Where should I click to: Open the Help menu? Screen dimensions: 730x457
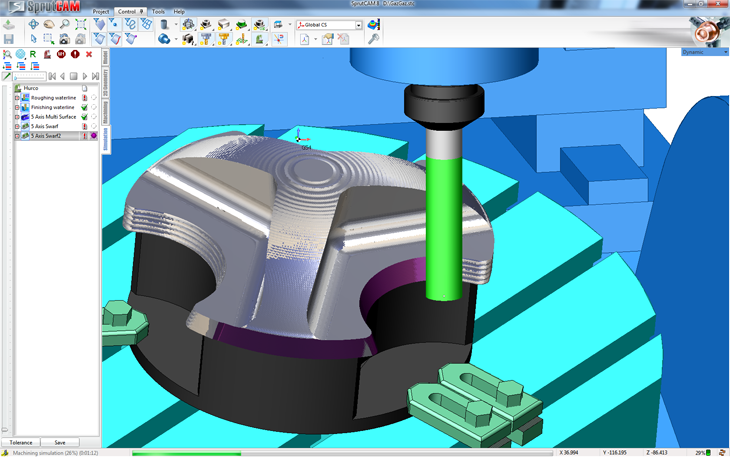[x=179, y=12]
